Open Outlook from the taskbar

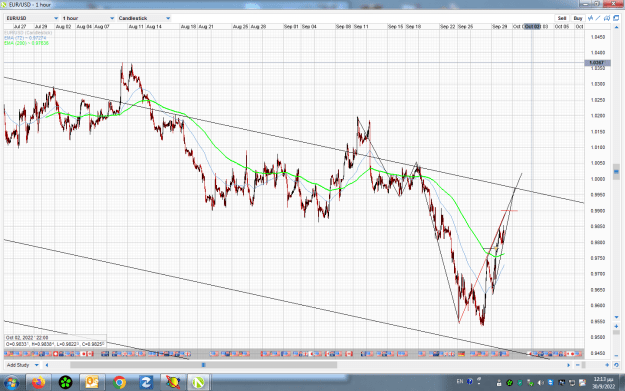[92, 383]
